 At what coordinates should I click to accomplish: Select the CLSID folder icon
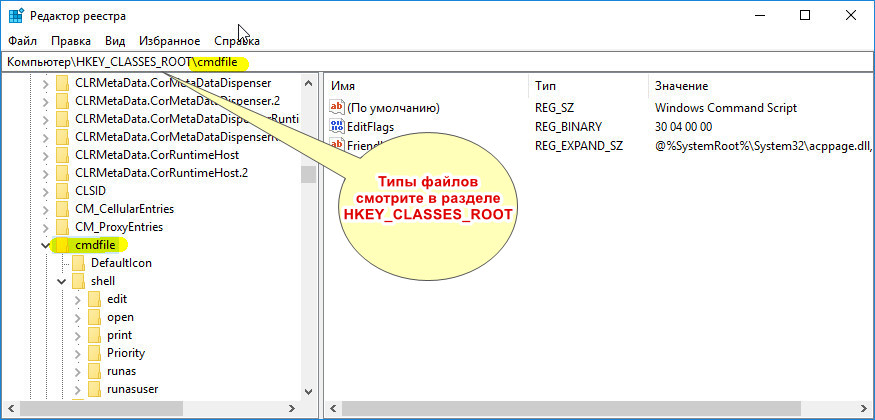(x=63, y=191)
